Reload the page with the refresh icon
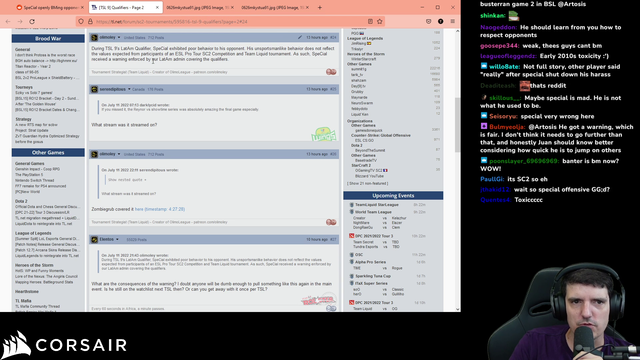Image resolution: width=640 pixels, height=360 pixels. click(x=32, y=22)
